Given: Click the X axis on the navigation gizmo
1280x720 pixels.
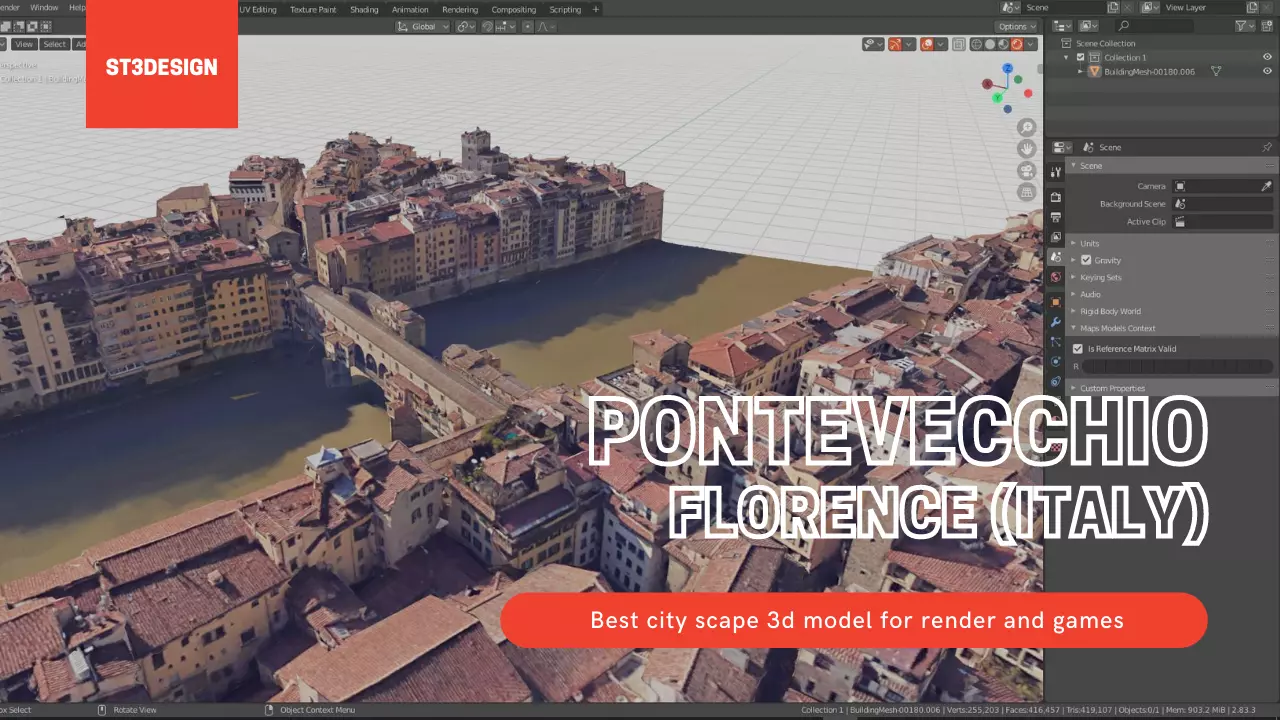Looking at the screenshot, I should [987, 84].
